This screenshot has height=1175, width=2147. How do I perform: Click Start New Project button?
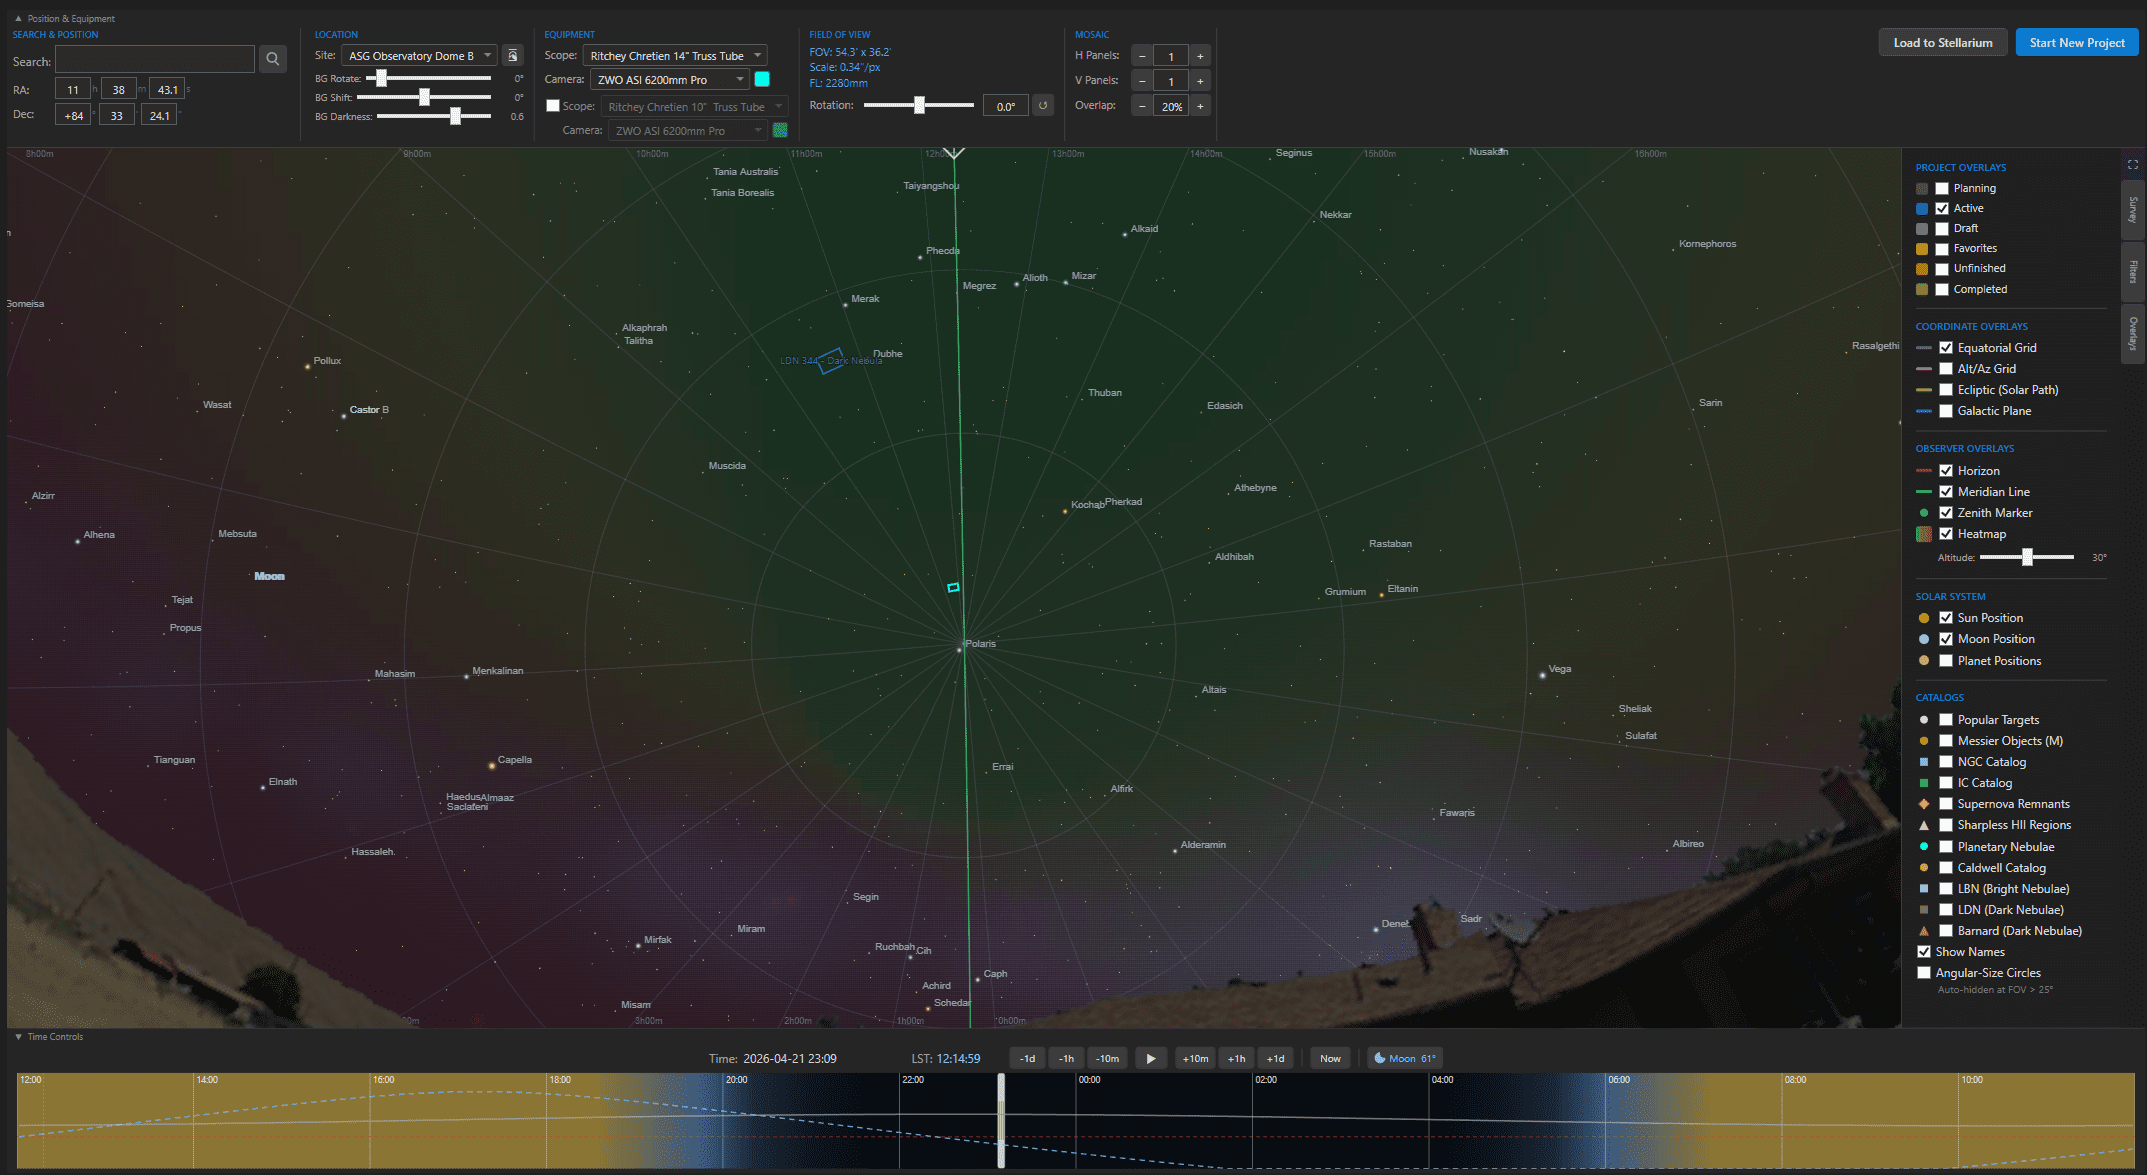(2076, 43)
